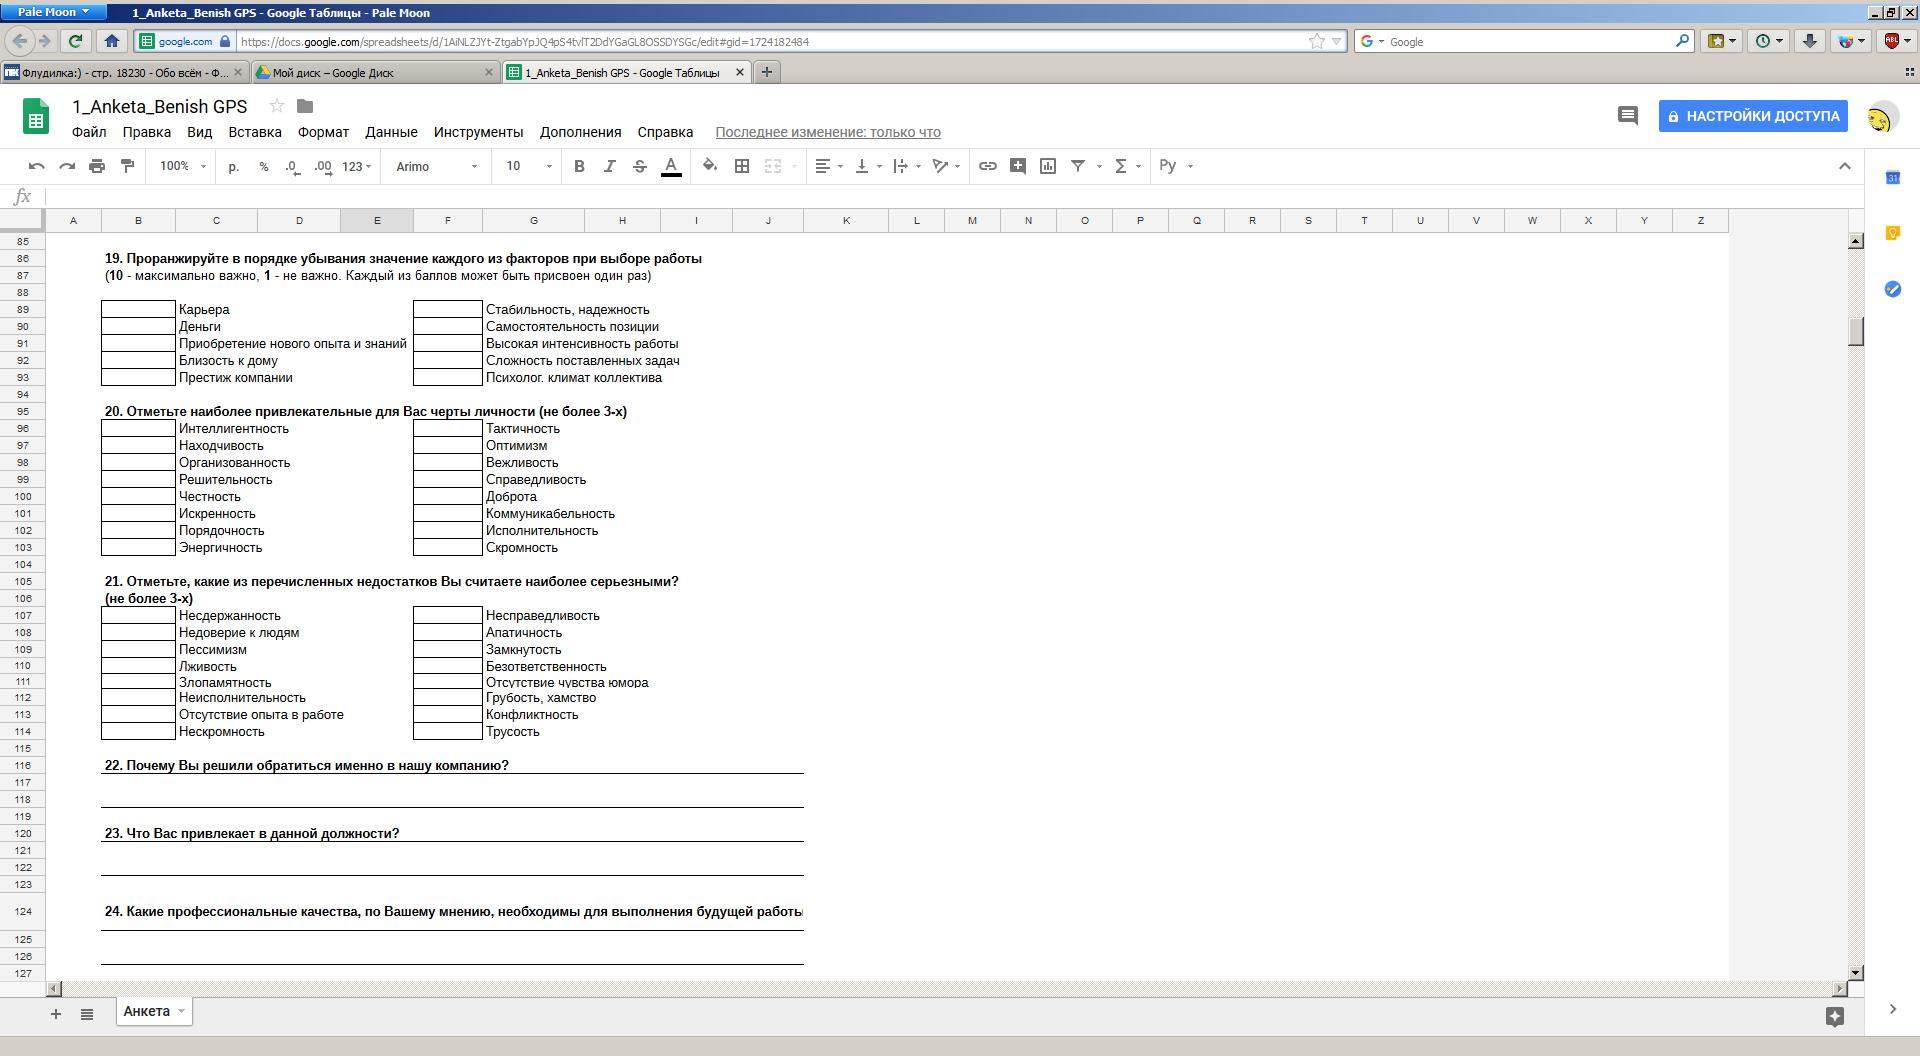The image size is (1920, 1056).
Task: Star the 1_Anketa_Benish GPS document
Action: tap(277, 106)
